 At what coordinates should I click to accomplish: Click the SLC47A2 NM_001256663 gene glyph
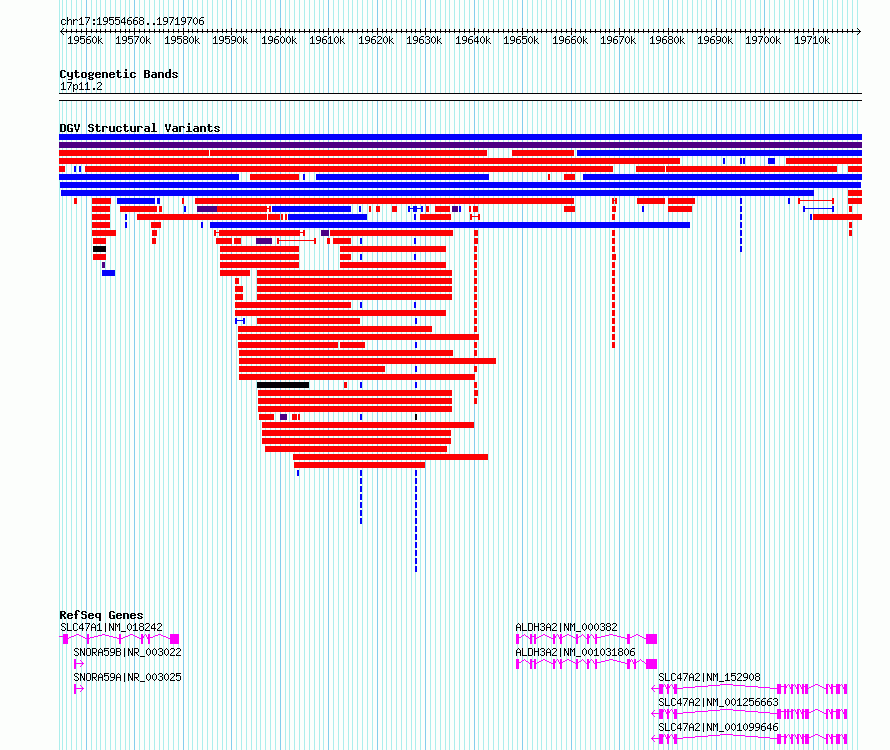(x=749, y=714)
